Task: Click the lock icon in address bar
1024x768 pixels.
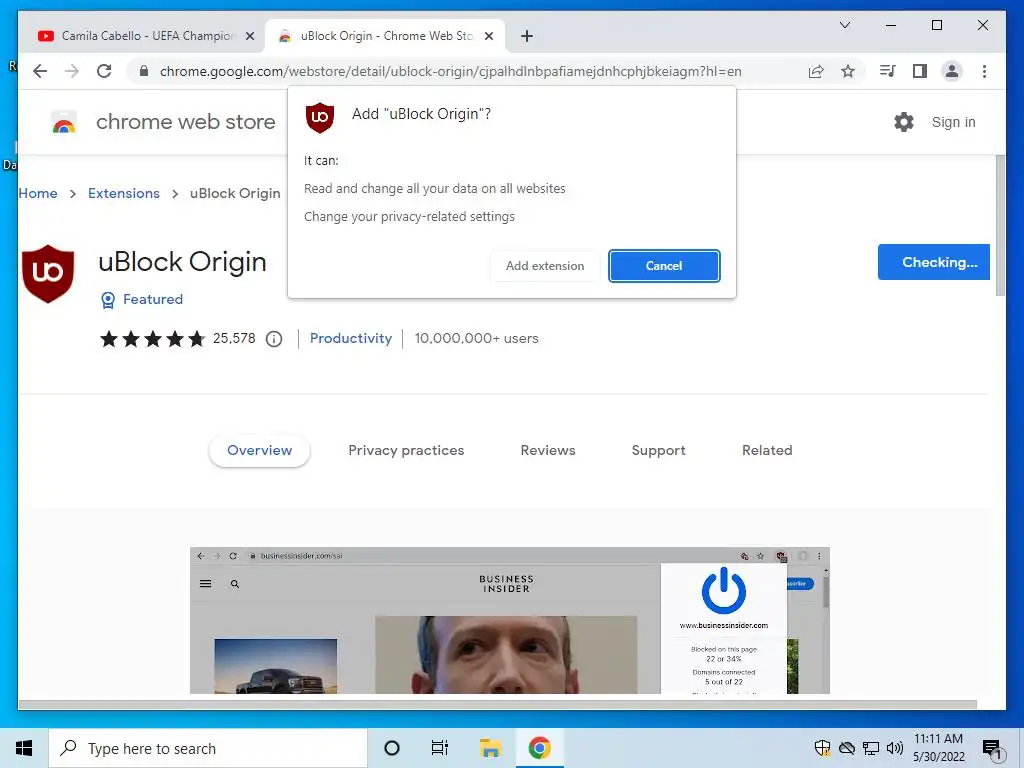Action: (144, 71)
